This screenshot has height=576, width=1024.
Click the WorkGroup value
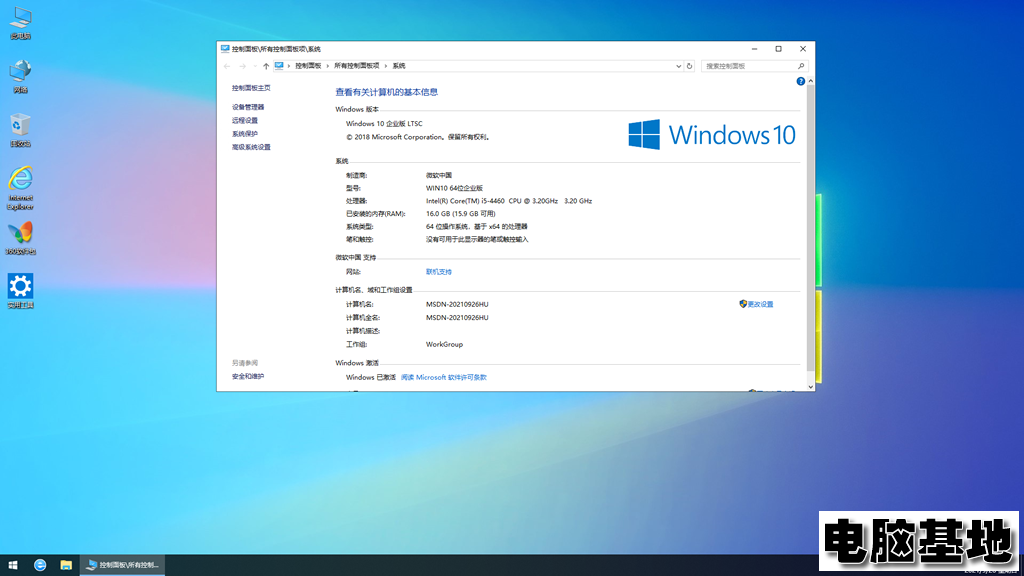[x=444, y=344]
